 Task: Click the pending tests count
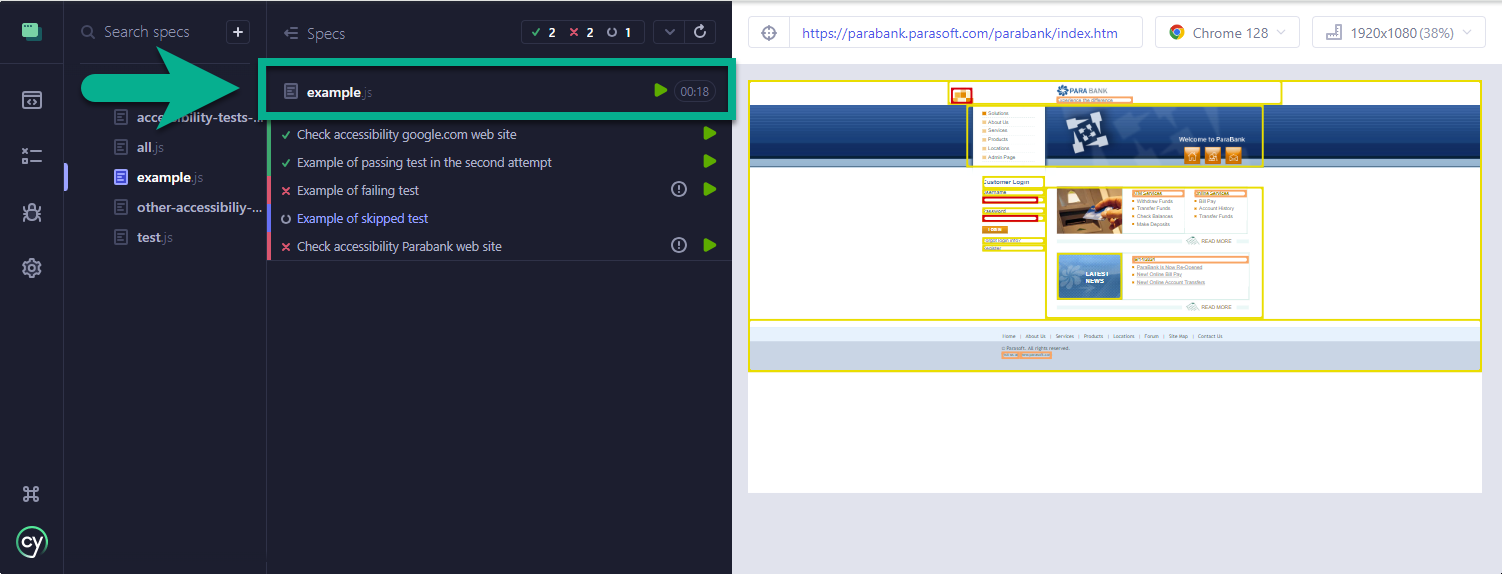point(619,32)
